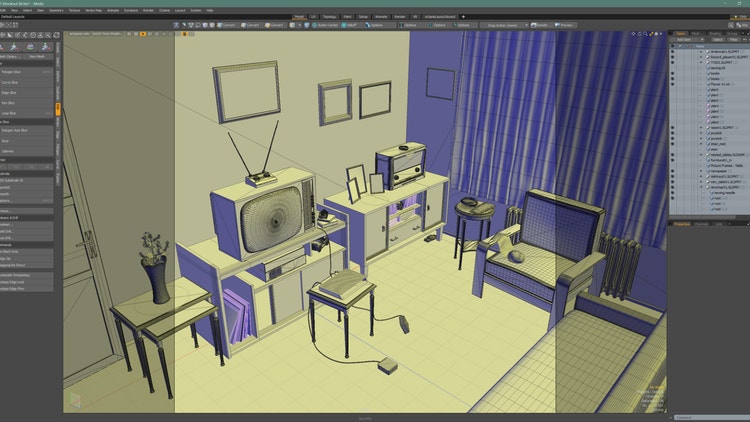Open the Properties tab in lower right panel
Image resolution: width=750 pixels, height=422 pixels.
point(682,224)
